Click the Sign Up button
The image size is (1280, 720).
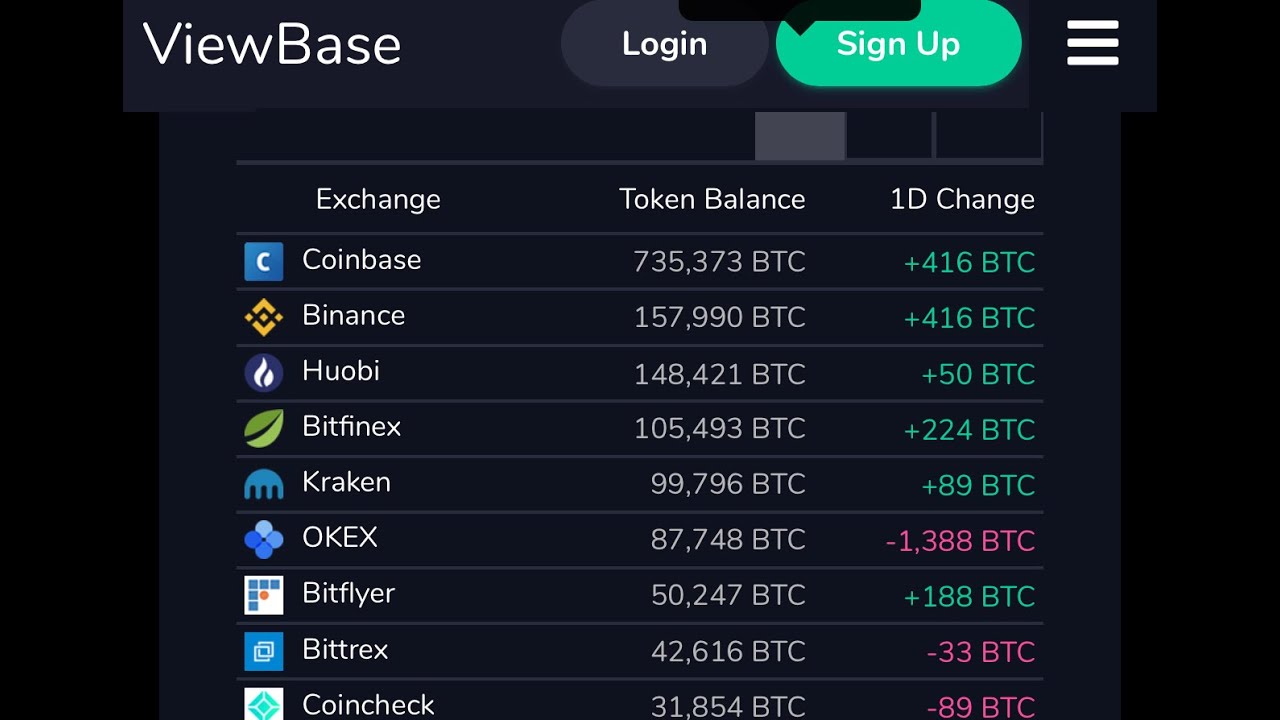click(x=897, y=44)
